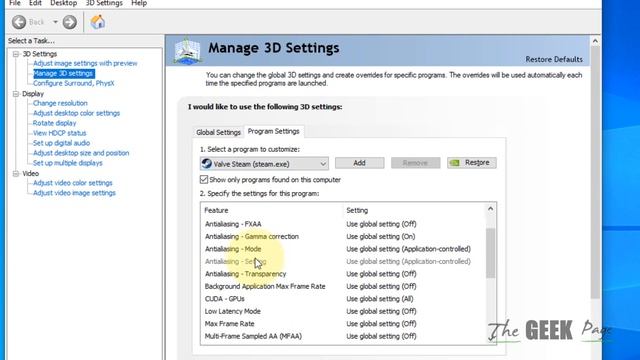Open Adjust video color settings
Screen dimensions: 640x360
coord(73,183)
